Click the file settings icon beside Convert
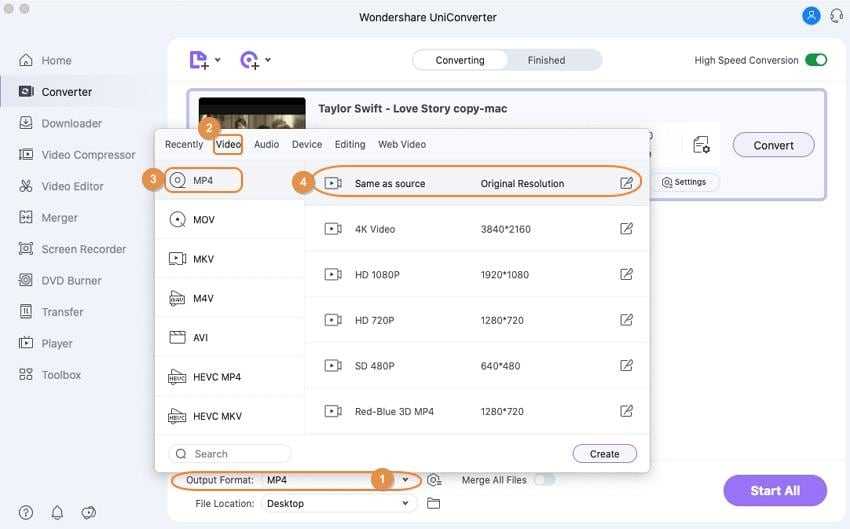 click(701, 145)
